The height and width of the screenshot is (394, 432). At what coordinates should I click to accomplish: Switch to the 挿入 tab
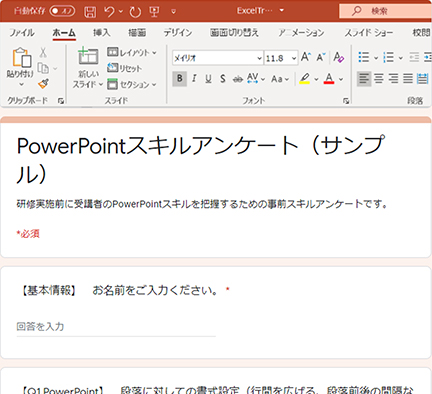click(101, 33)
